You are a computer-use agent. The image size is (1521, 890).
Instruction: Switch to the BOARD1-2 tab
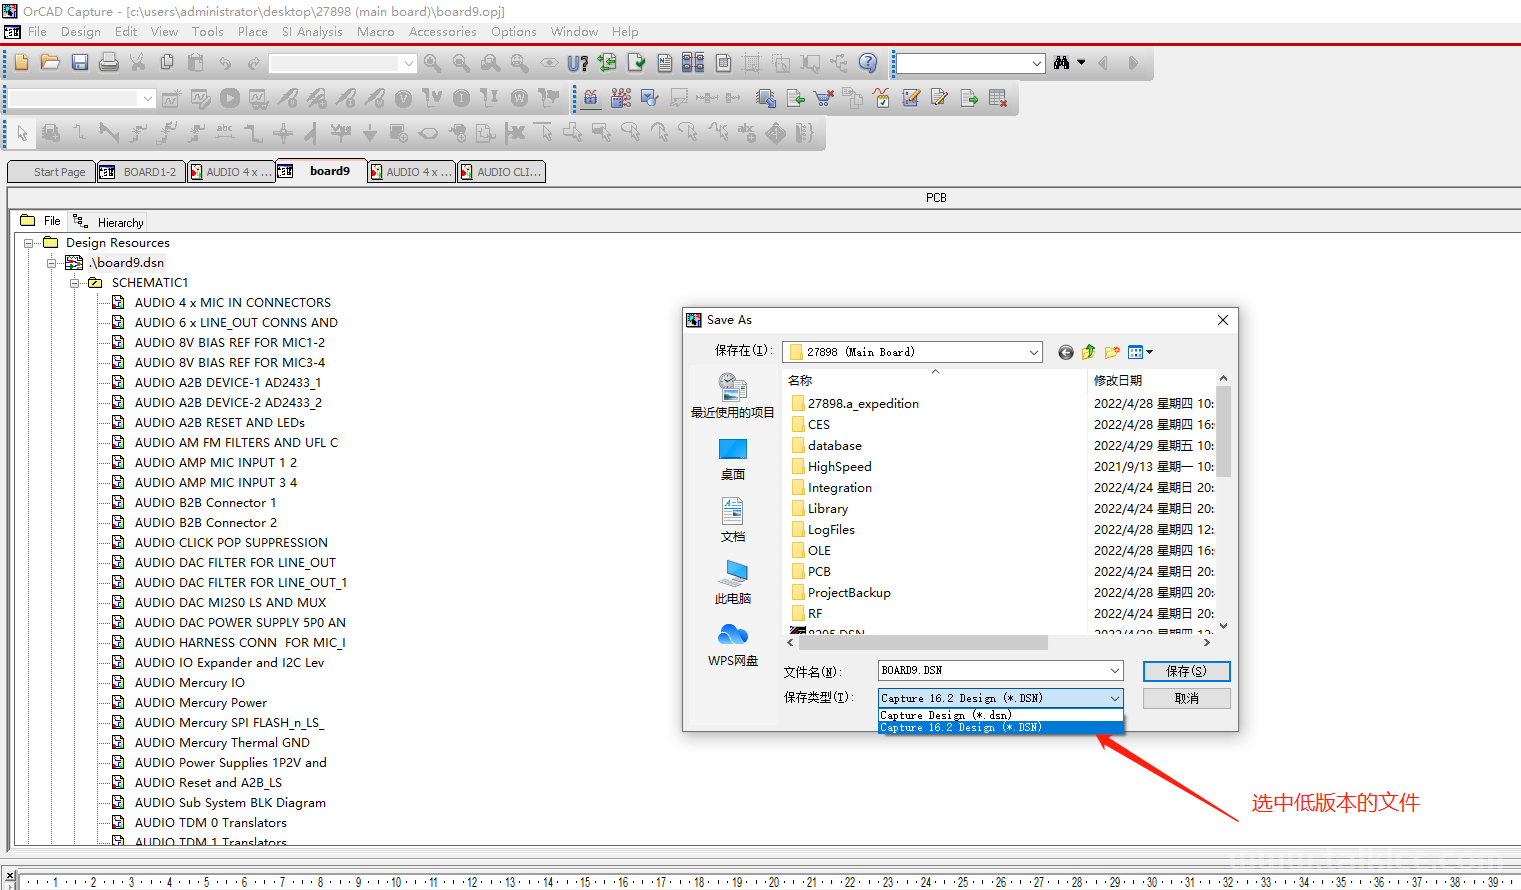141,172
